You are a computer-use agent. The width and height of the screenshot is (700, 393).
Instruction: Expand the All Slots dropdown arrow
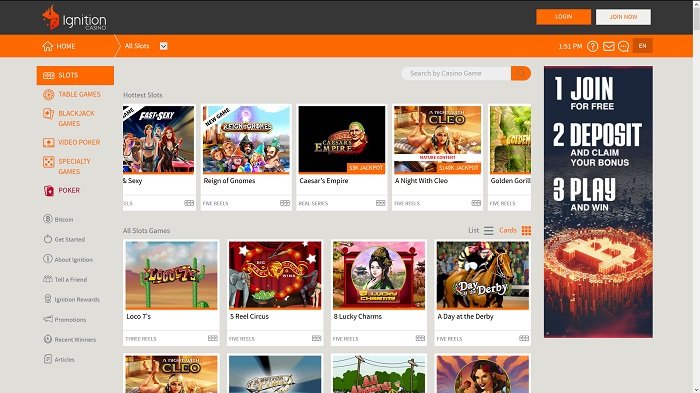[x=163, y=46]
